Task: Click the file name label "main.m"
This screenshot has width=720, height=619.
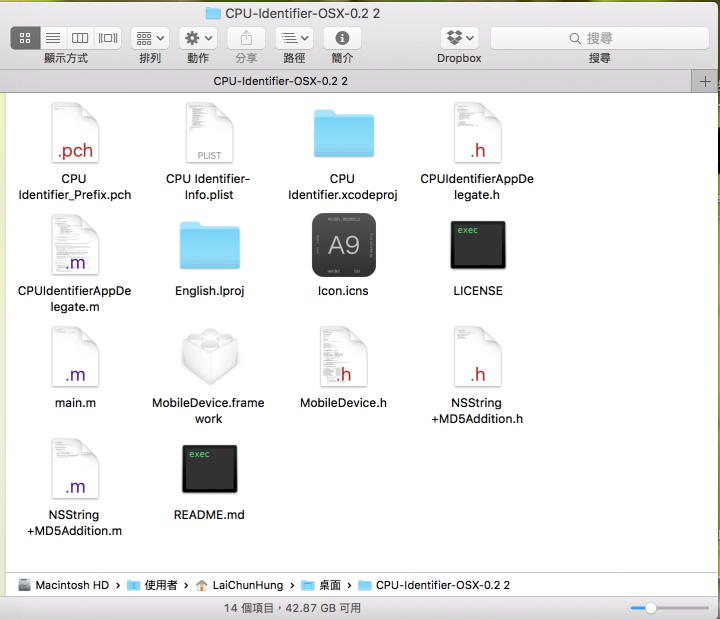Action: coord(75,403)
